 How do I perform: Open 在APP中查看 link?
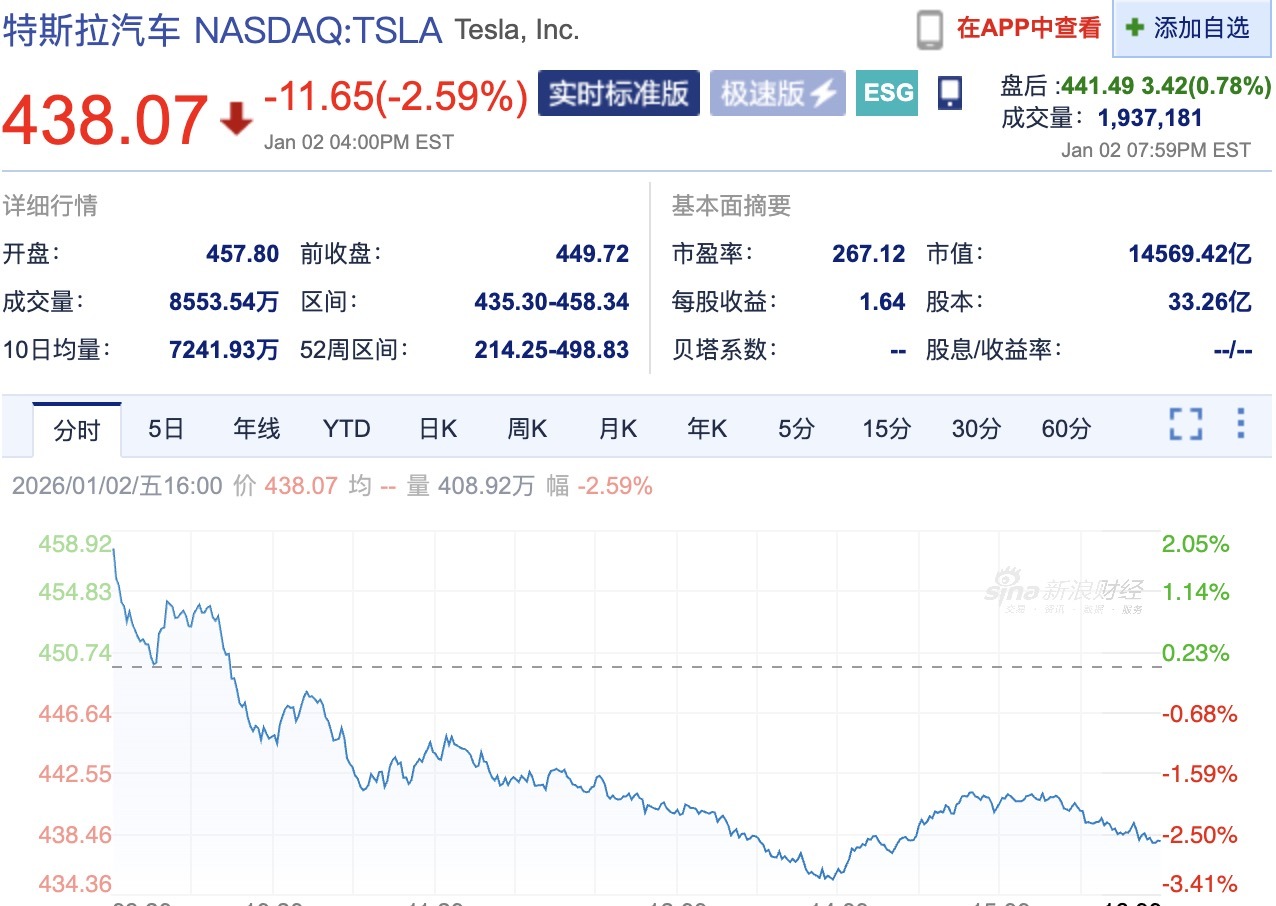click(1028, 28)
